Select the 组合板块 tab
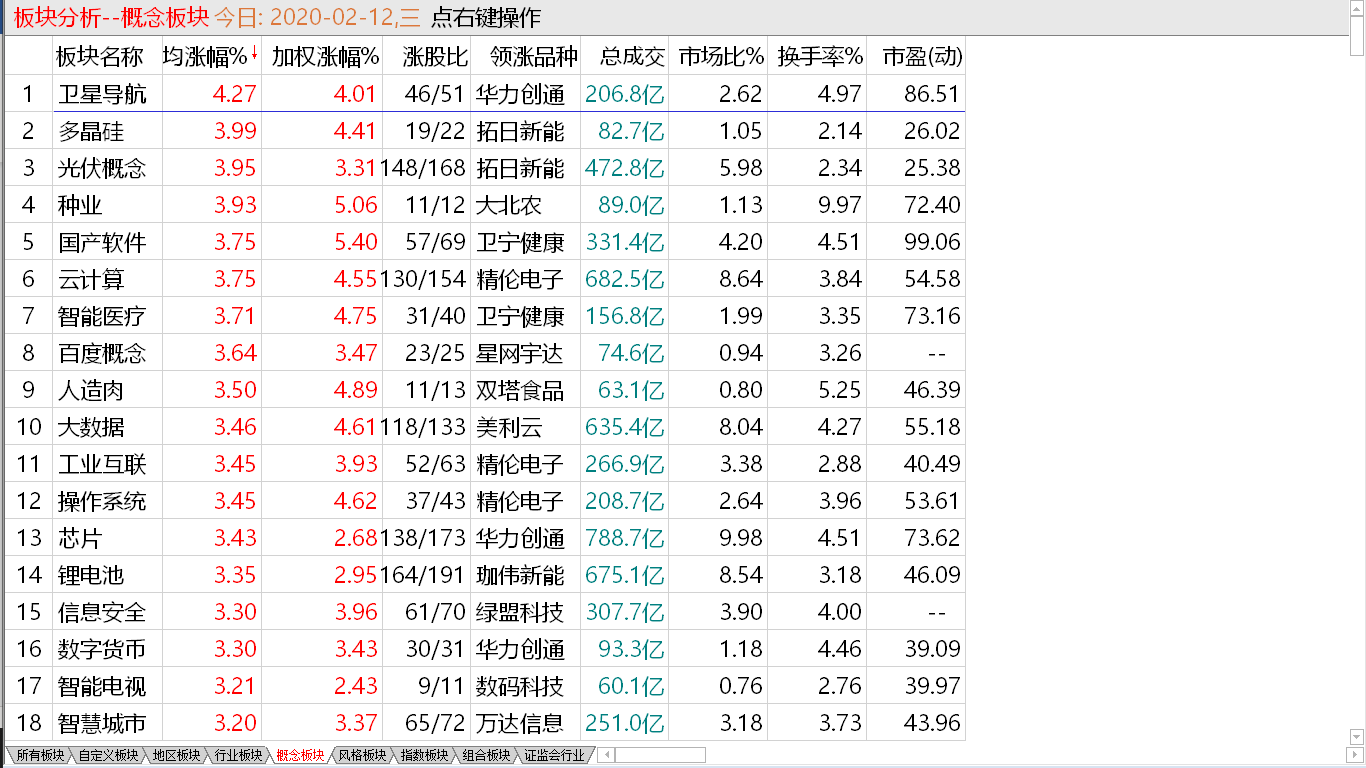 [486, 756]
